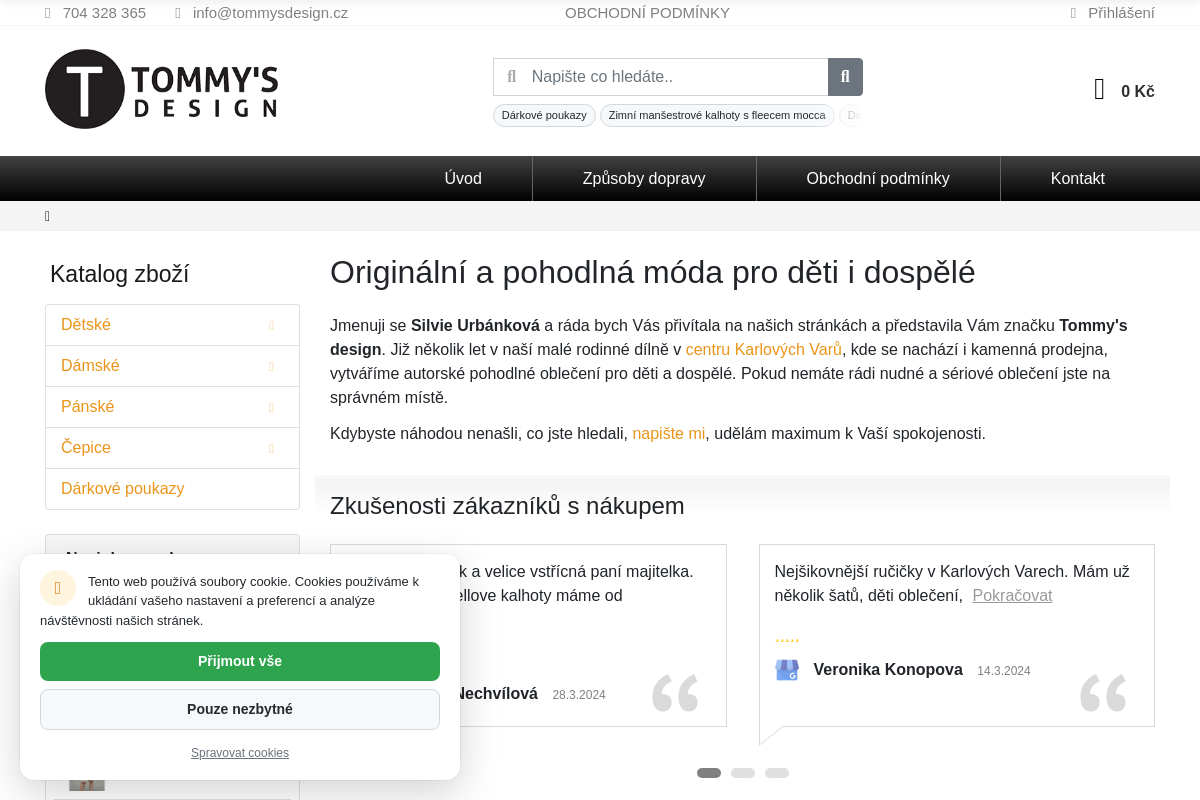Open the Spravovat cookies link
Viewport: 1200px width, 800px height.
(x=240, y=752)
